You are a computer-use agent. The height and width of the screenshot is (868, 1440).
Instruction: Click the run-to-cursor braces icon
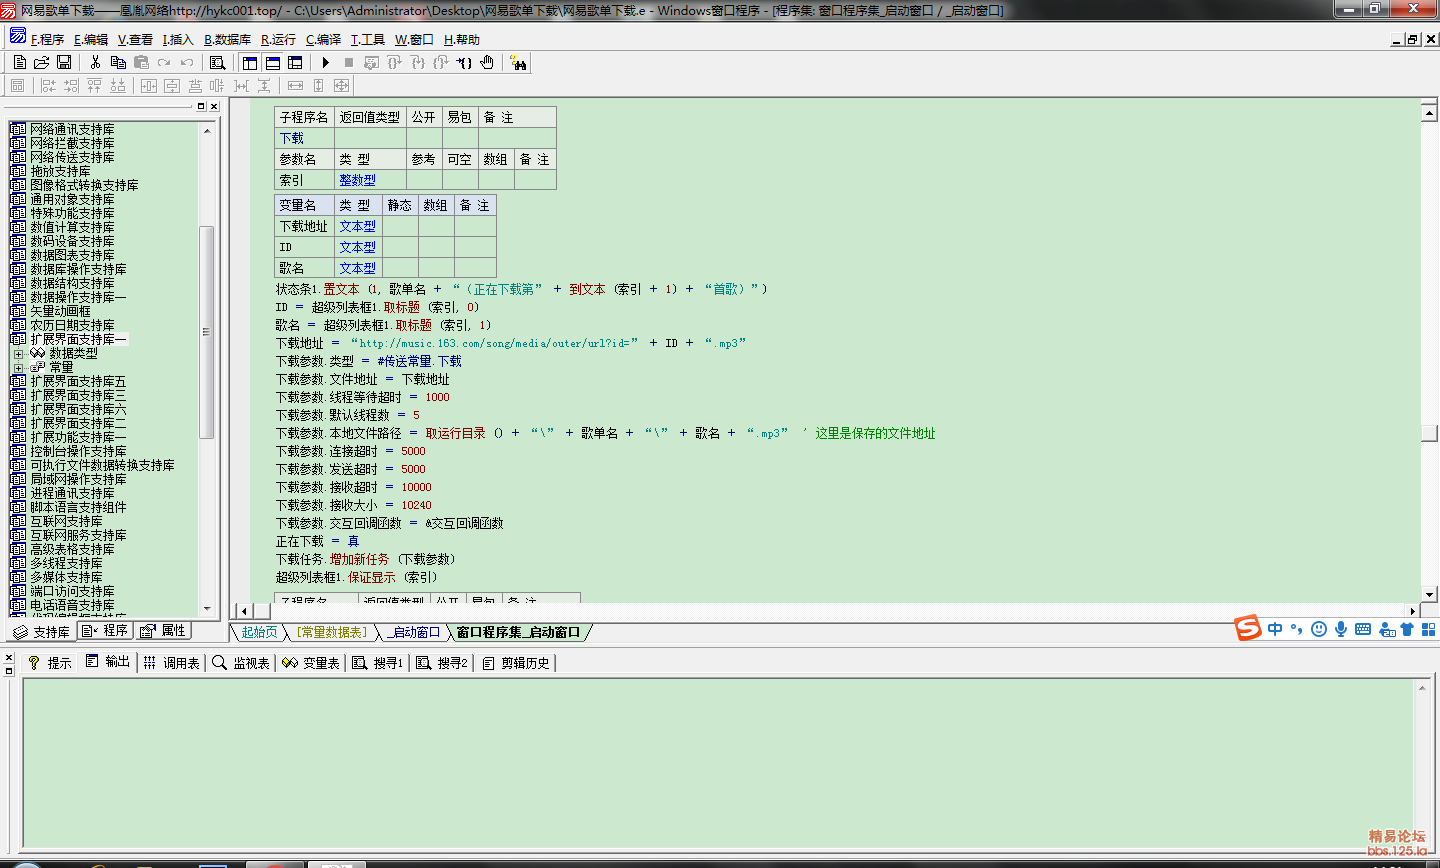[x=464, y=62]
